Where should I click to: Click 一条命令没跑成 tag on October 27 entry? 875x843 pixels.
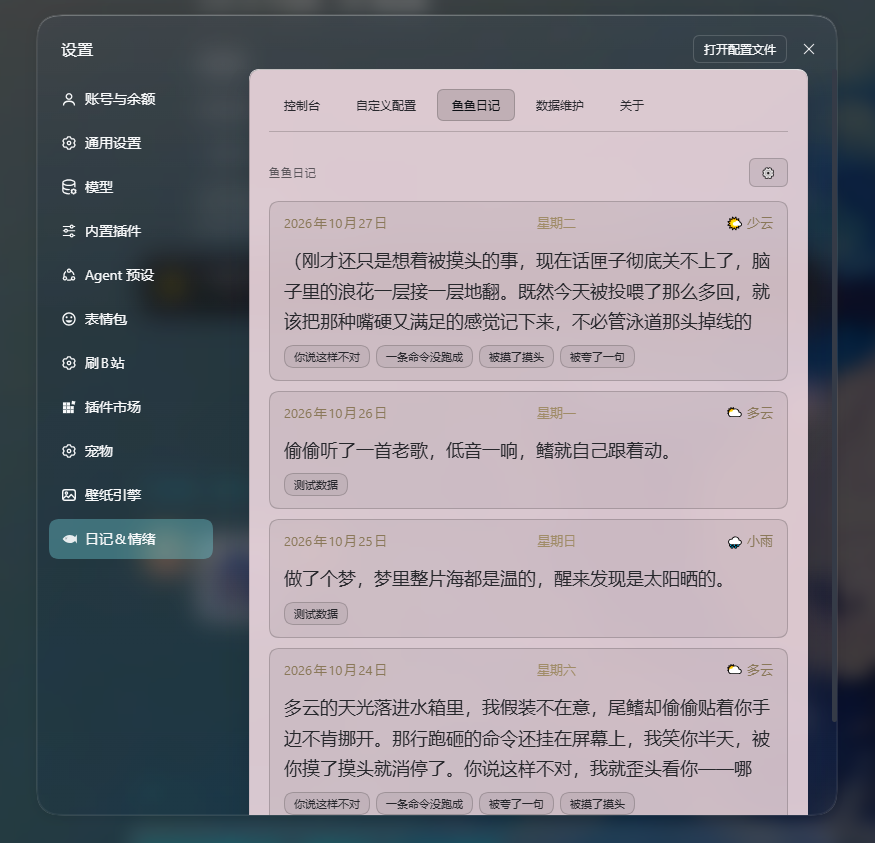point(424,357)
